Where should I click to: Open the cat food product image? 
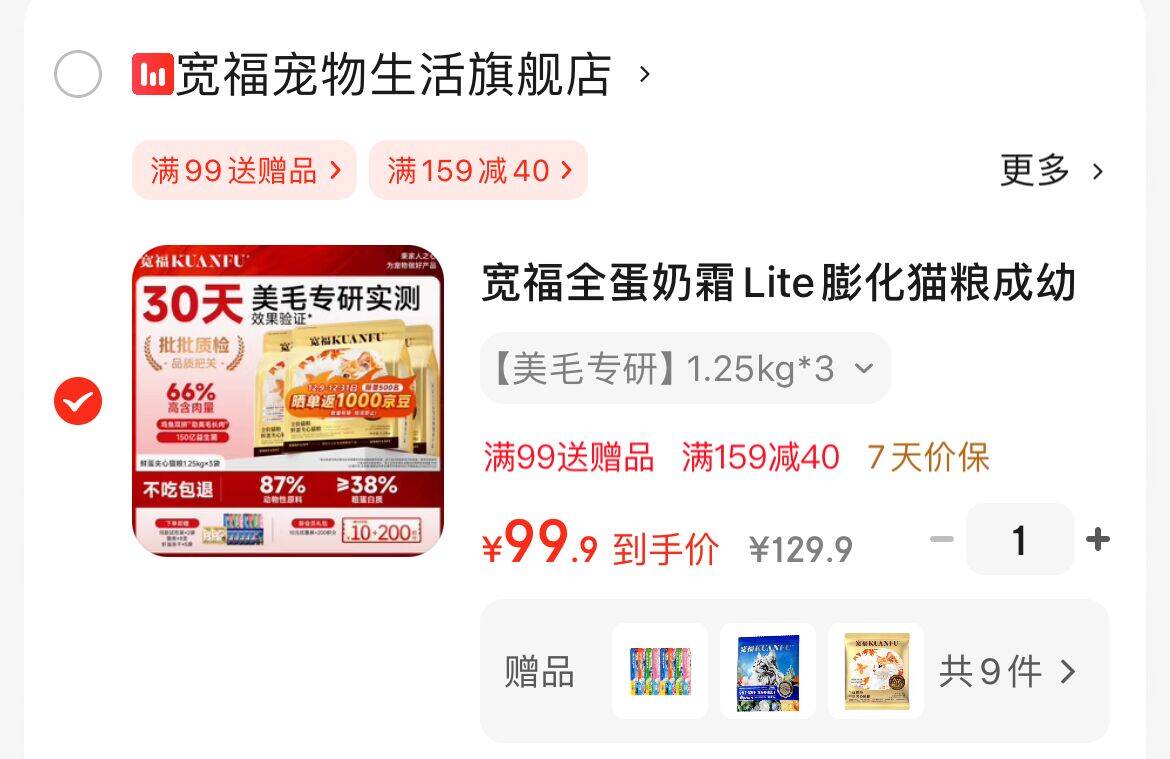288,400
